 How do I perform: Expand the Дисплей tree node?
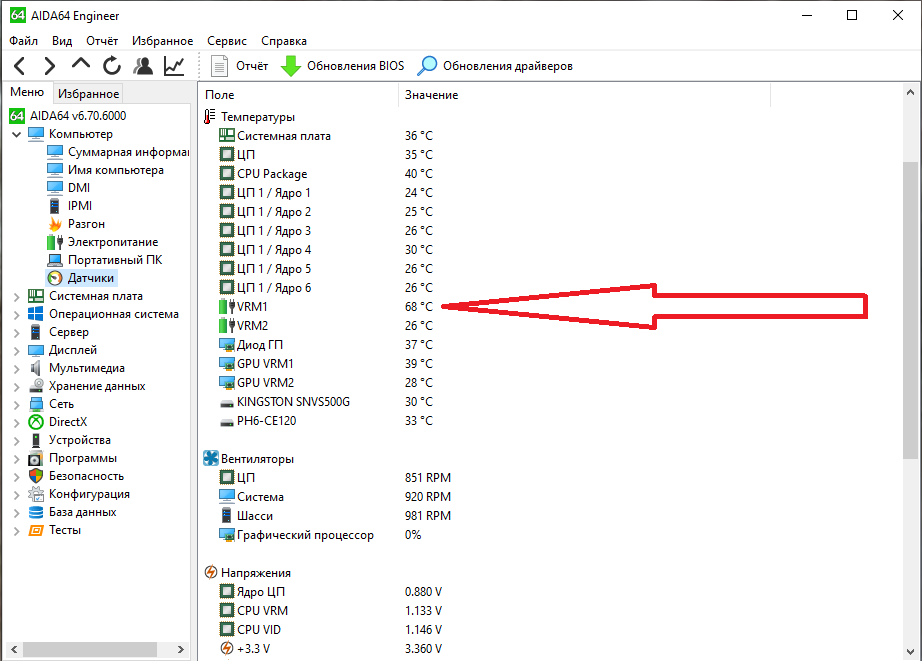16,351
